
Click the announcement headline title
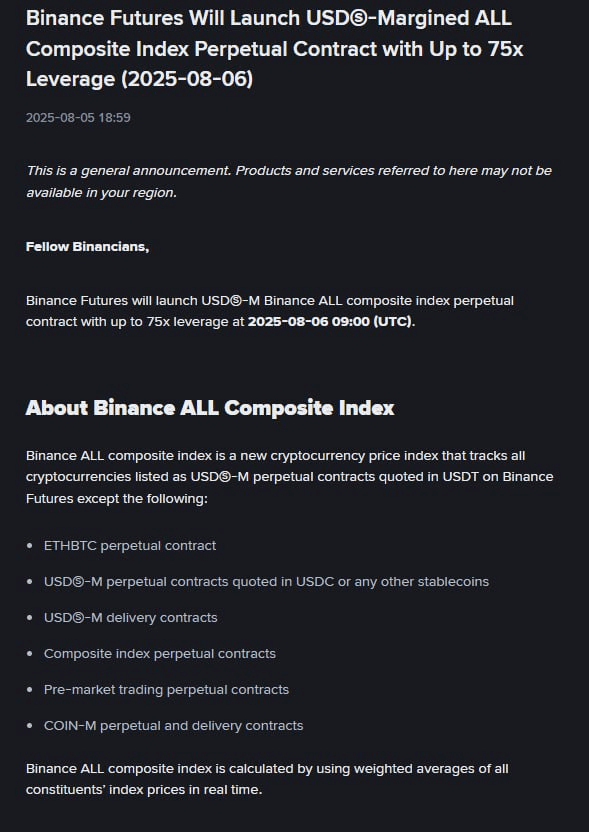click(x=274, y=48)
